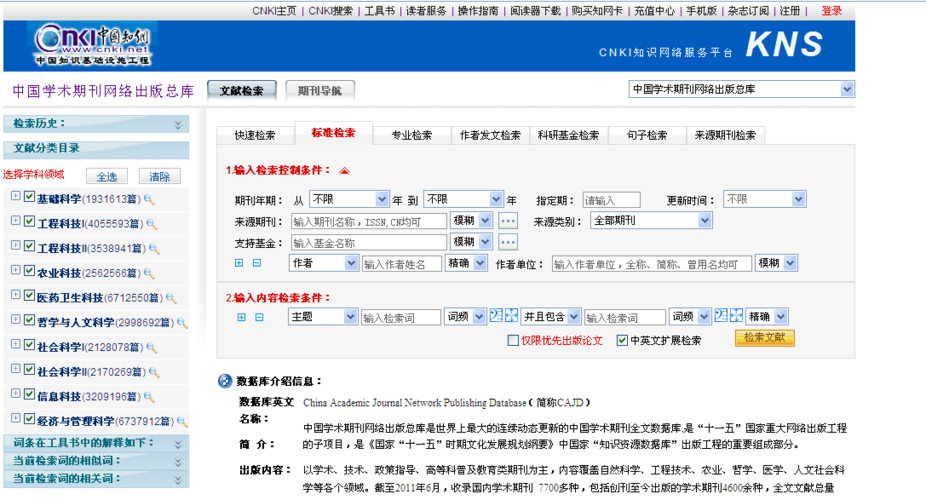The height and width of the screenshot is (500, 926).
Task: Toggle 工程科技I category checkbox
Action: tap(29, 221)
